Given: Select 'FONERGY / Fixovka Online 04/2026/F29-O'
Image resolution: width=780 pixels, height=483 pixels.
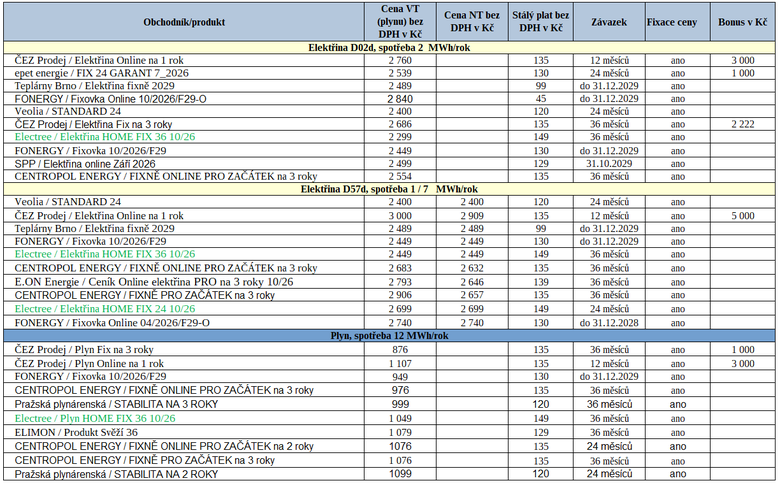Looking at the screenshot, I should (112, 323).
